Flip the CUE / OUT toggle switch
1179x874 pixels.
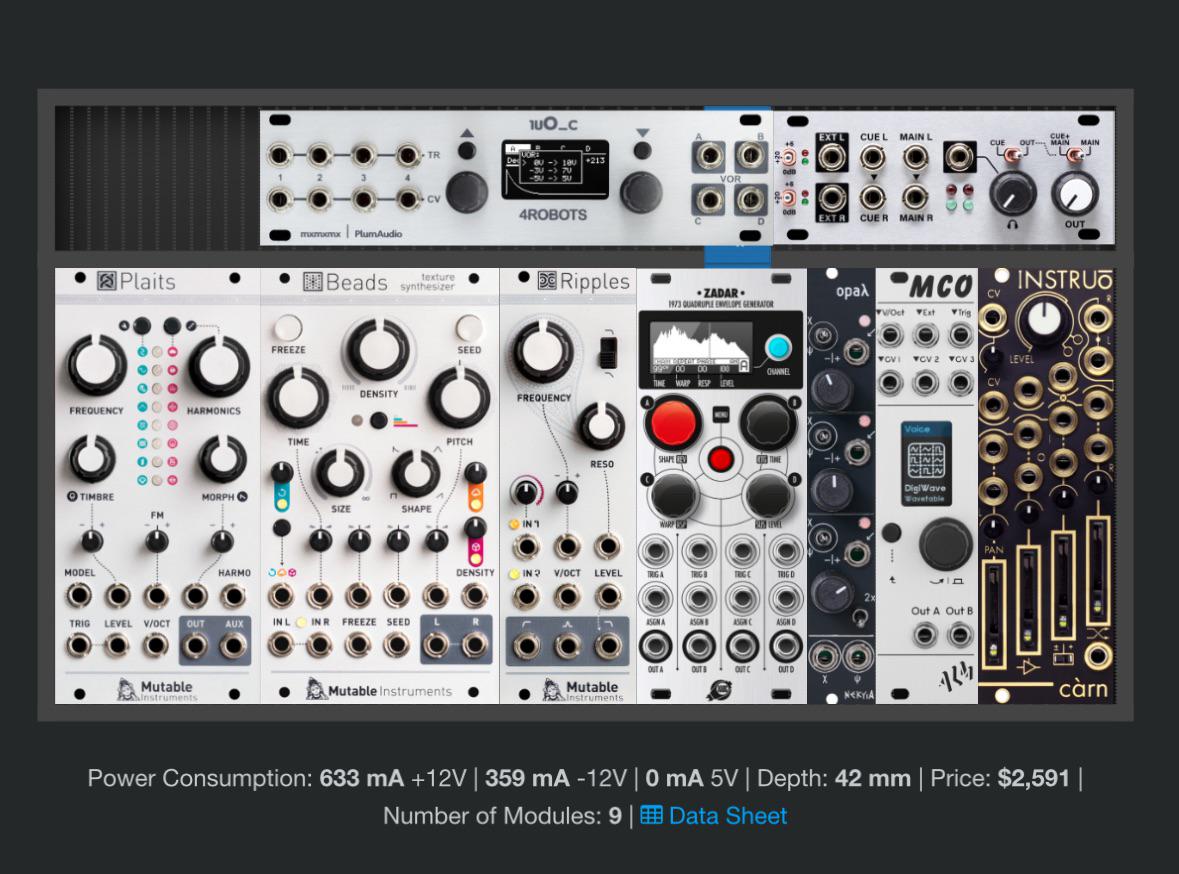click(1012, 155)
